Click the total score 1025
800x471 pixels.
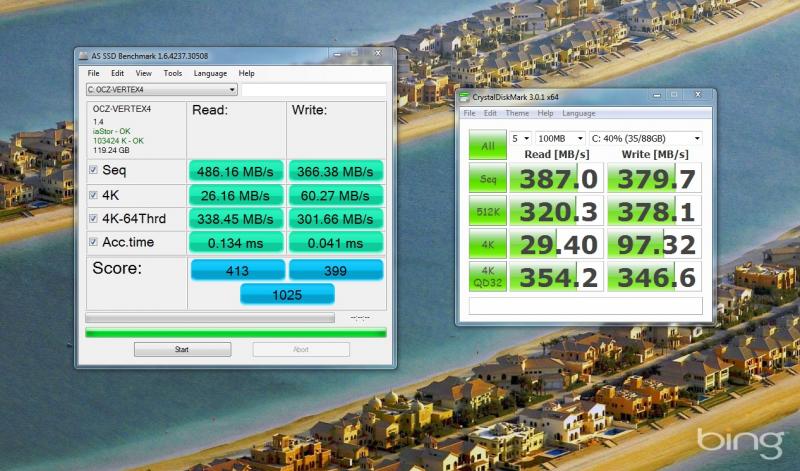coord(287,294)
